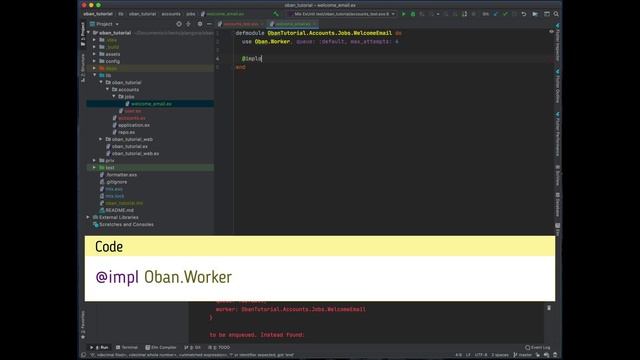Switch to the red accounts test editor tab
This screenshot has height=360, width=640.
click(x=240, y=24)
